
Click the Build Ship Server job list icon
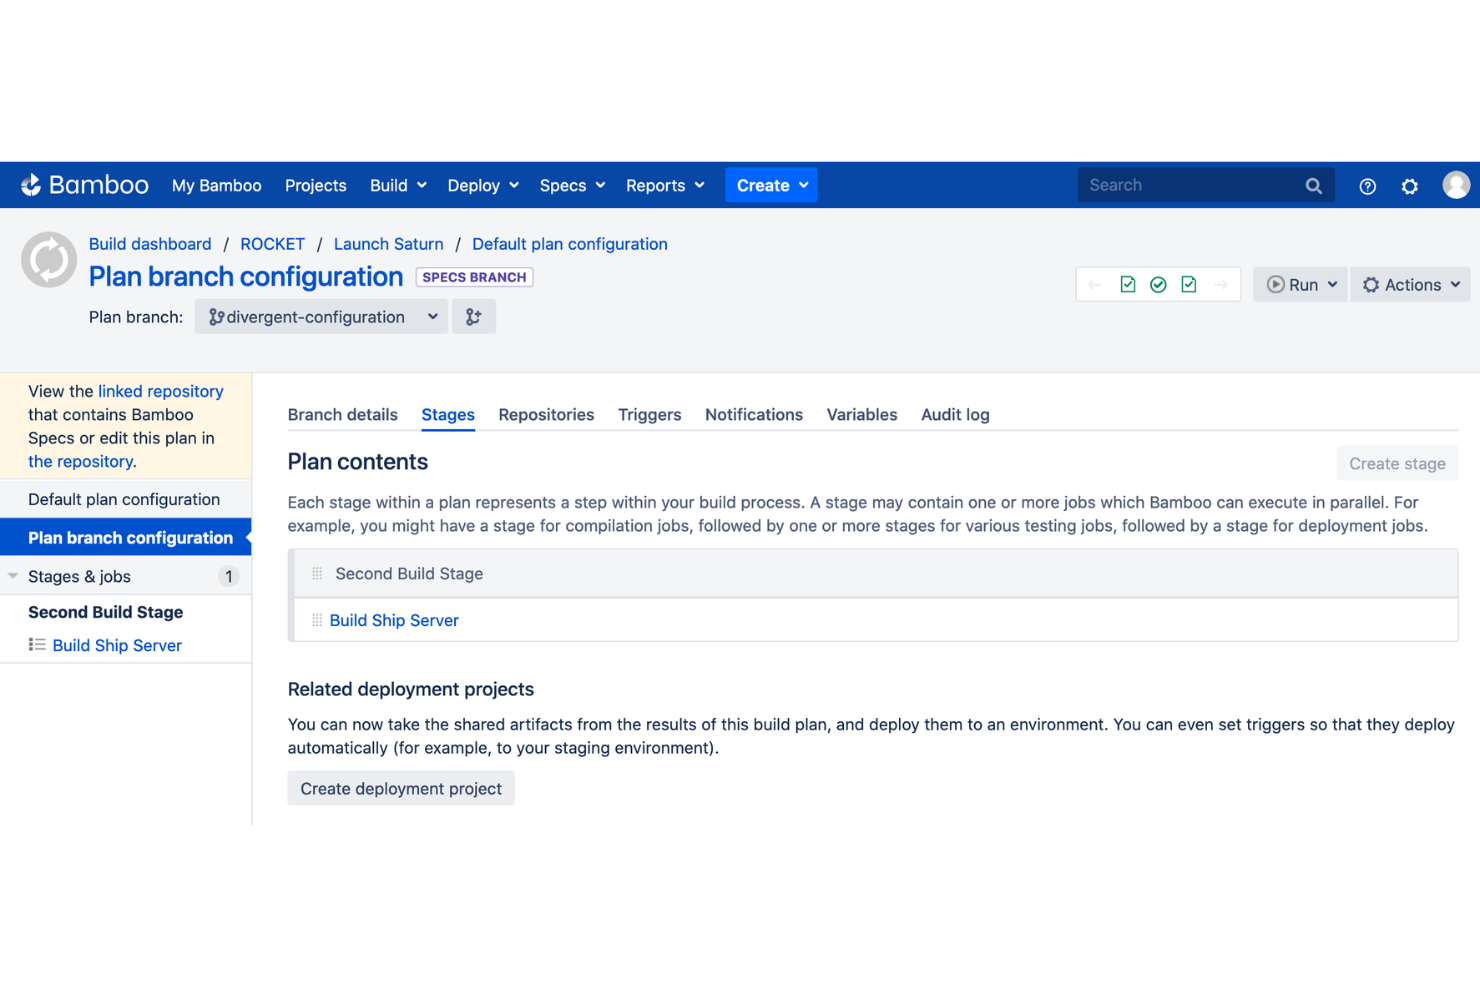click(x=36, y=645)
